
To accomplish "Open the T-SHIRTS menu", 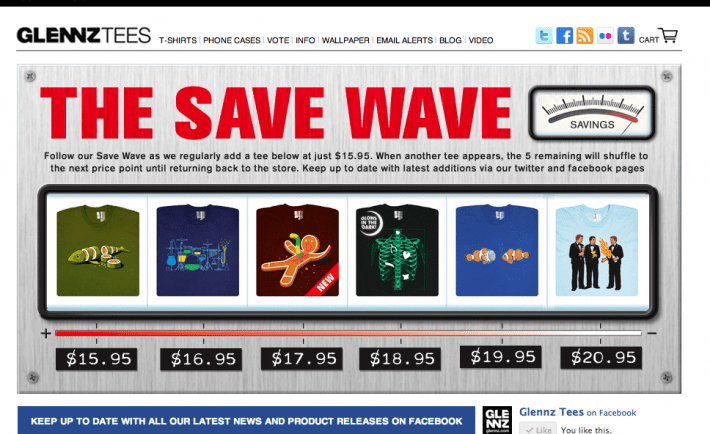I will point(178,40).
